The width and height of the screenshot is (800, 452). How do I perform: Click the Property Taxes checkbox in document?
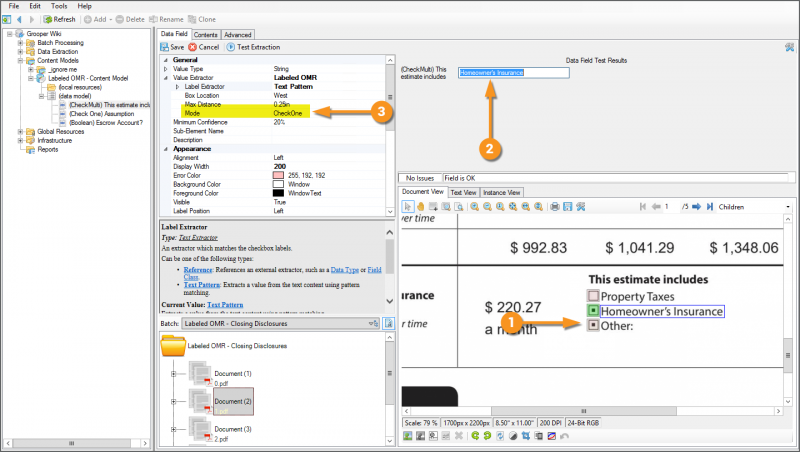(x=593, y=297)
